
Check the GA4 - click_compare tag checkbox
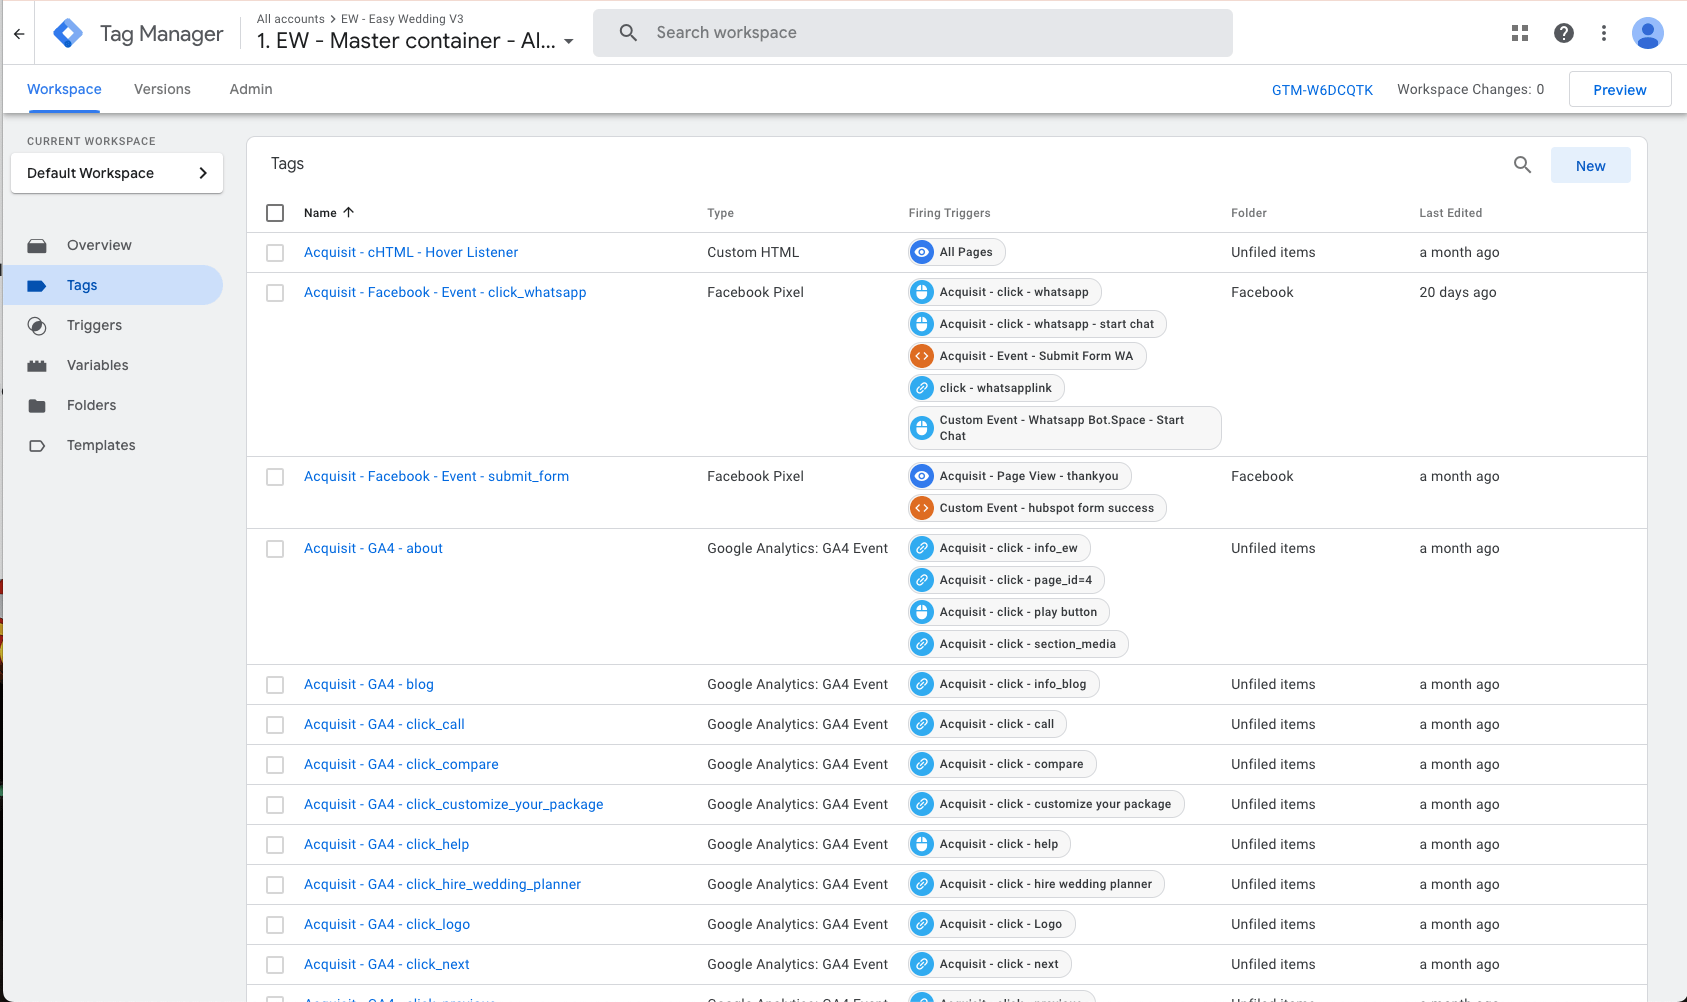[x=275, y=765]
